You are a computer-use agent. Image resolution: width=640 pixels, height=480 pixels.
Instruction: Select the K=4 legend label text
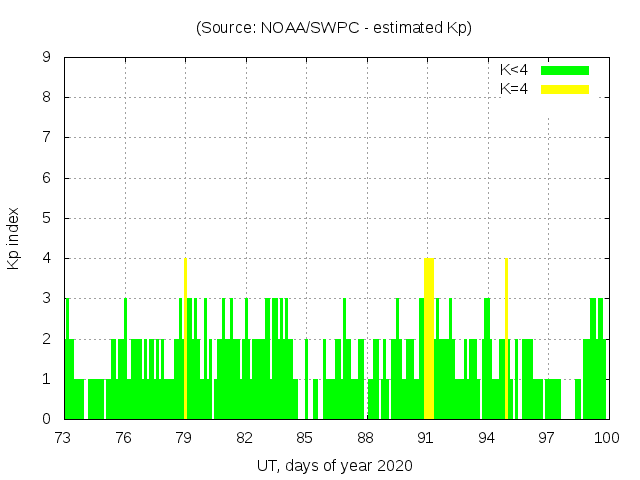click(514, 89)
